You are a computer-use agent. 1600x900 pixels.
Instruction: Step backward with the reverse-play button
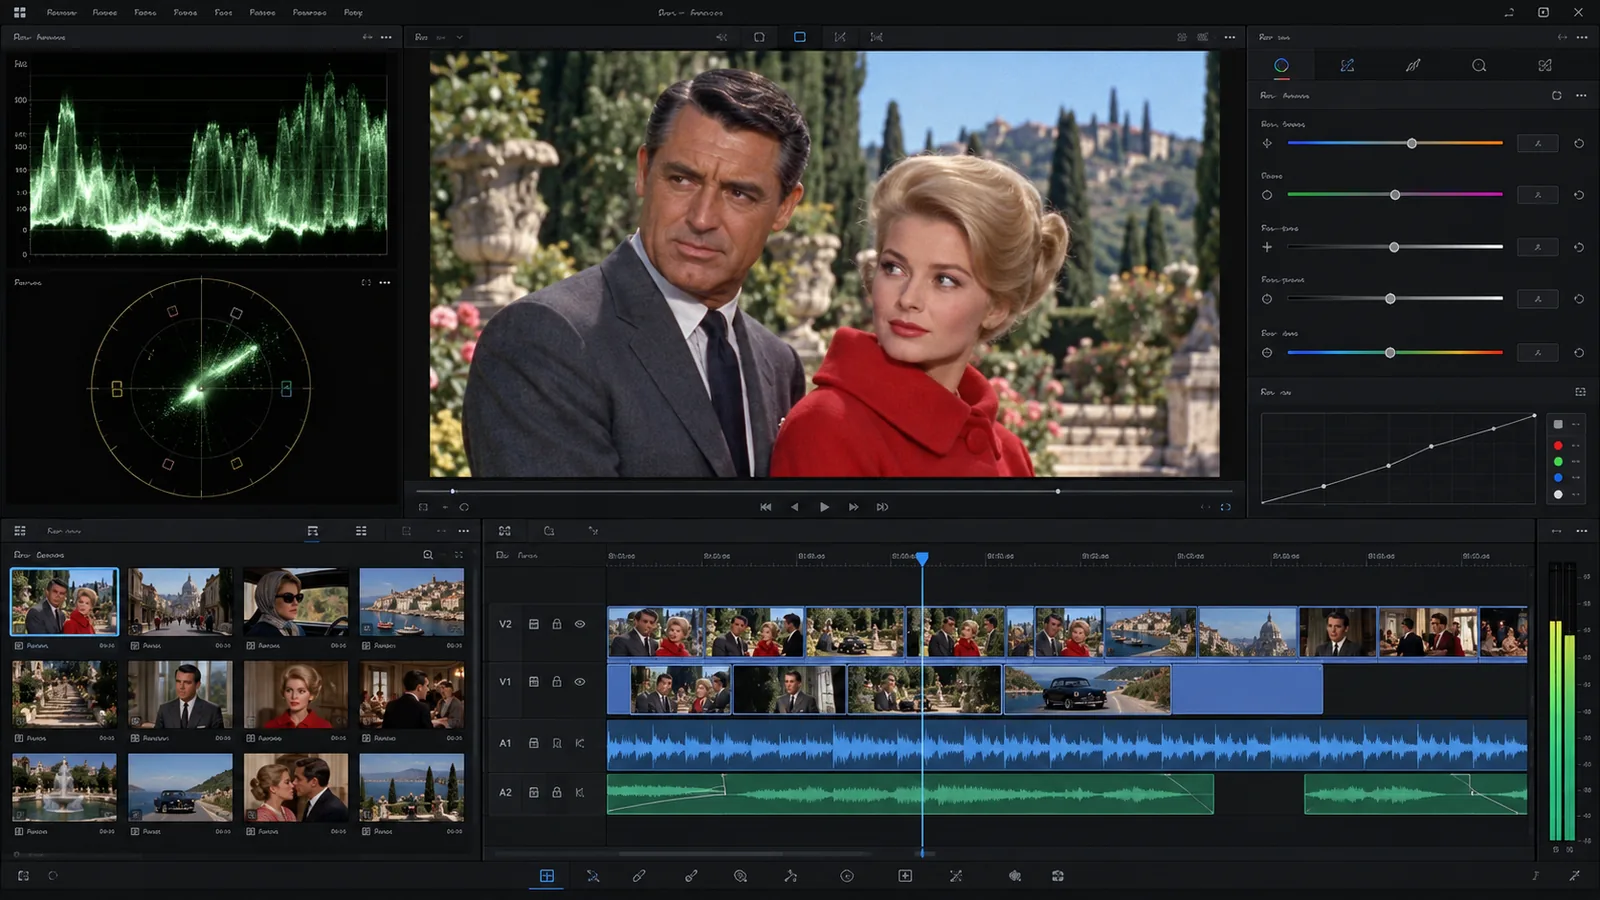795,507
